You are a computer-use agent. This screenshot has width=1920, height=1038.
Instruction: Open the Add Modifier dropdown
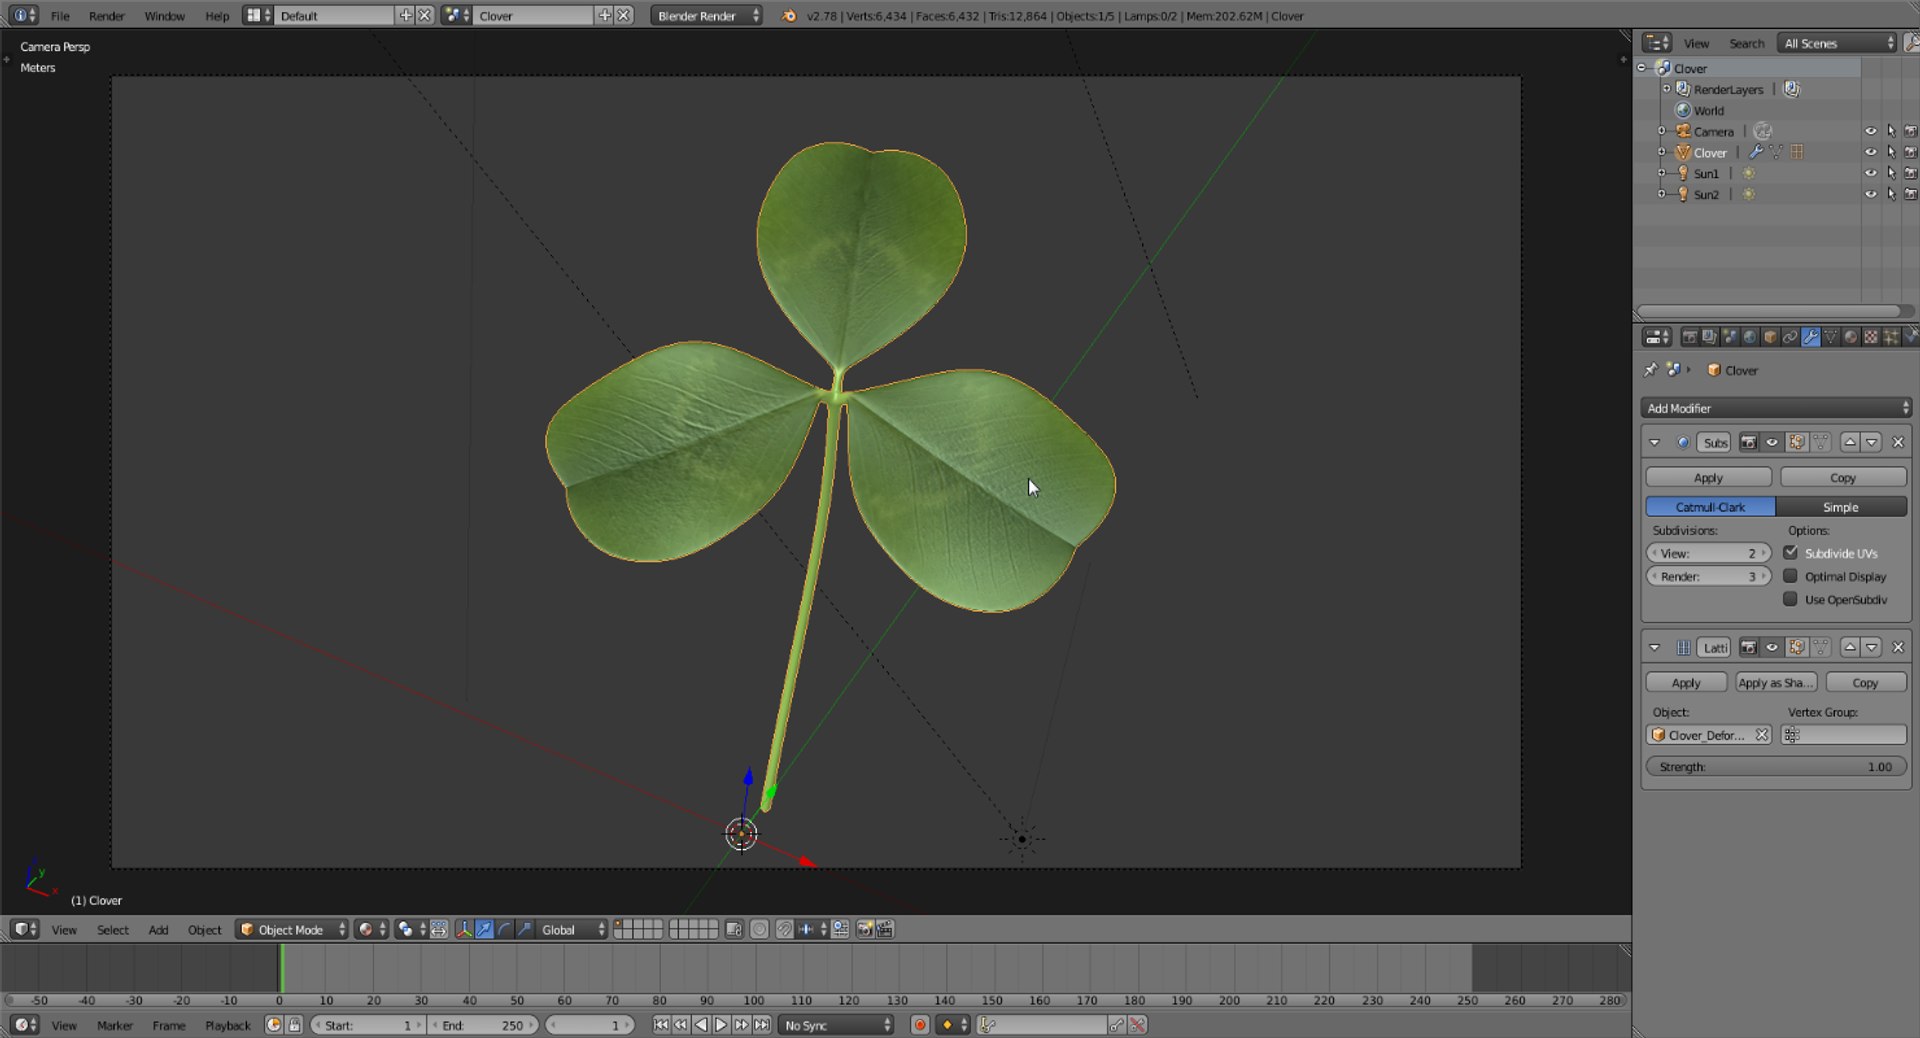pyautogui.click(x=1776, y=408)
